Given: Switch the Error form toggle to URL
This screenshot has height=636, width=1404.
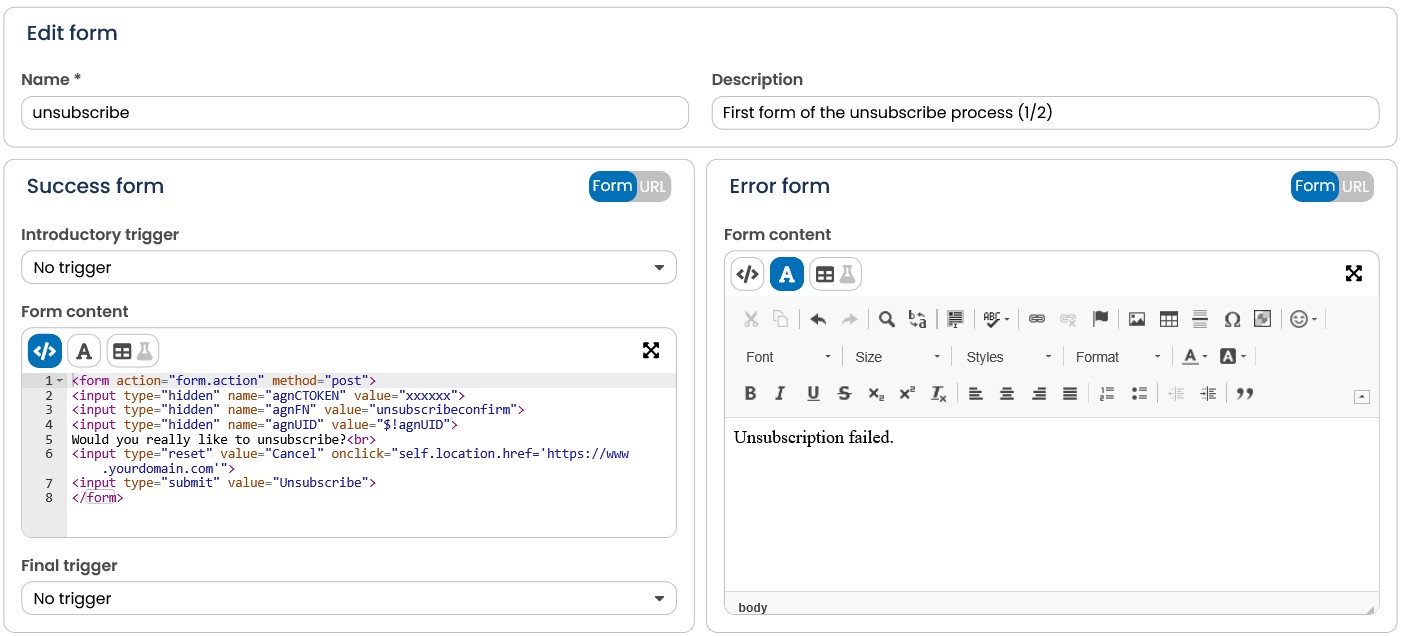Looking at the screenshot, I should tap(1355, 186).
